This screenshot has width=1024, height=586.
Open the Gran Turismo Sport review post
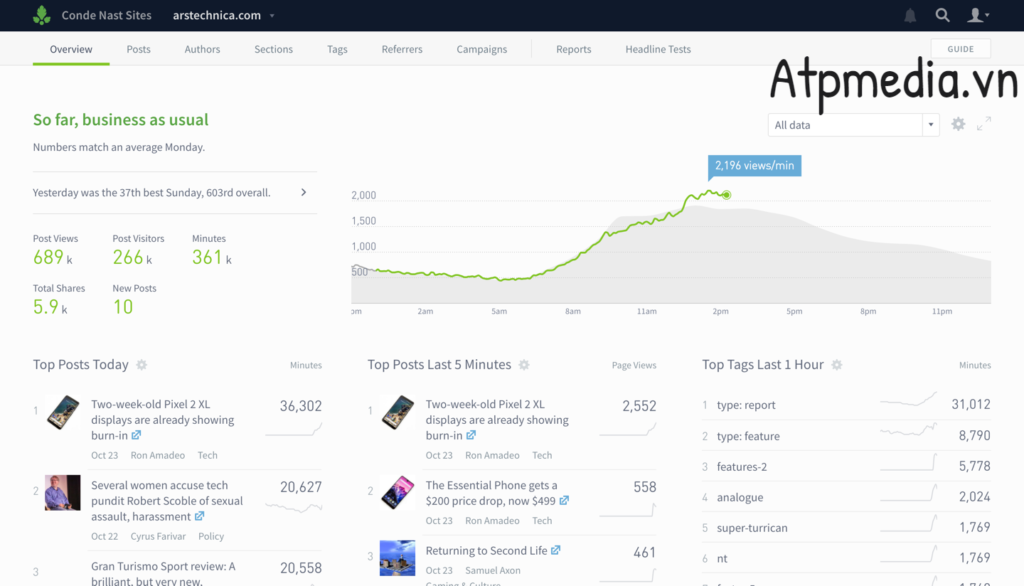point(163,574)
